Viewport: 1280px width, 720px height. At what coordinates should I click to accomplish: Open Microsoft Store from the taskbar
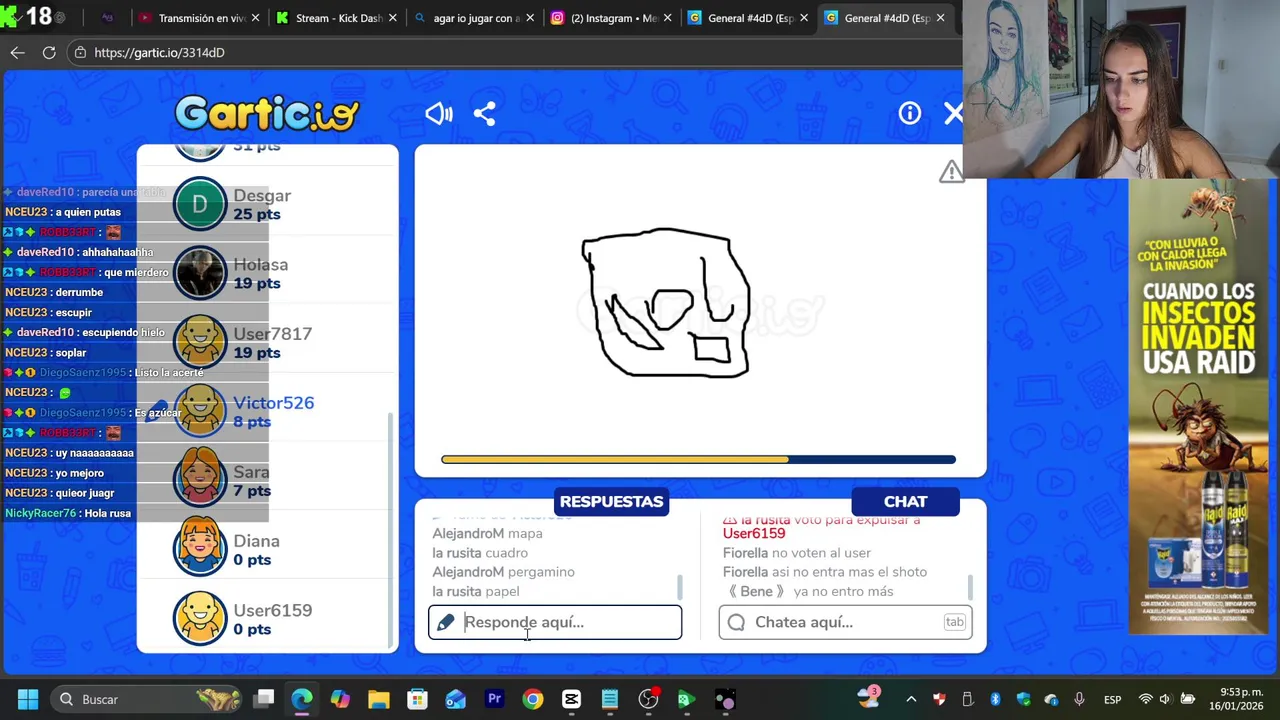417,699
